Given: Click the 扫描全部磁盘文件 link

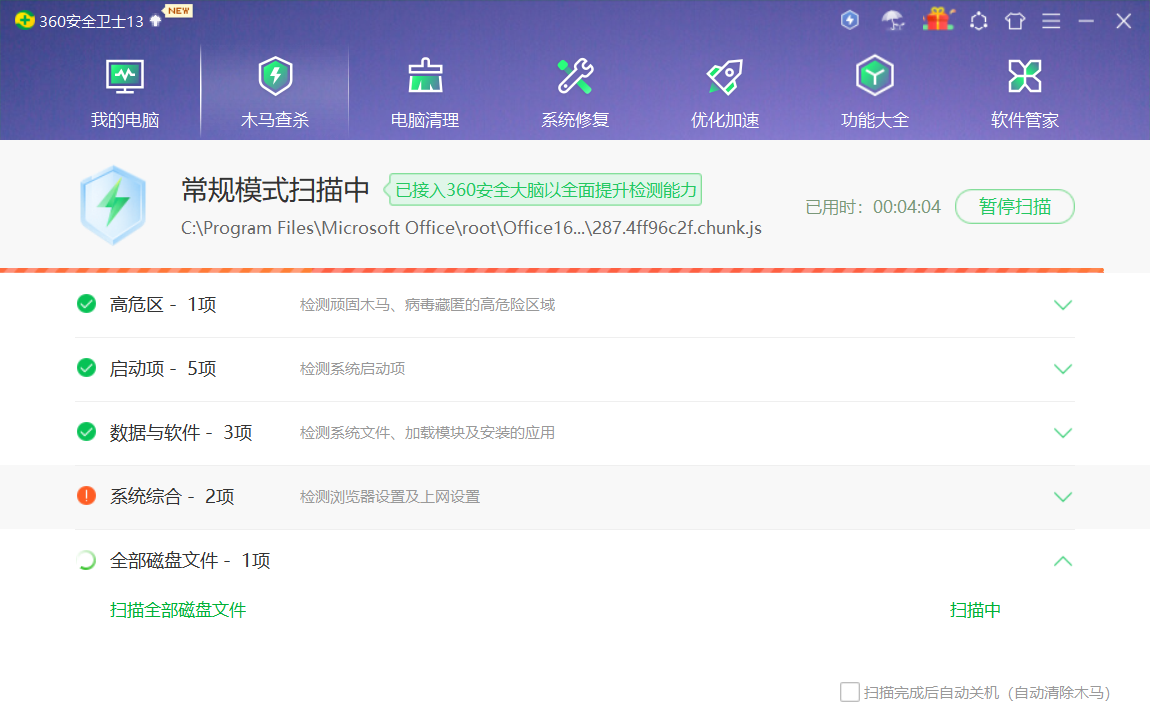Looking at the screenshot, I should [178, 610].
